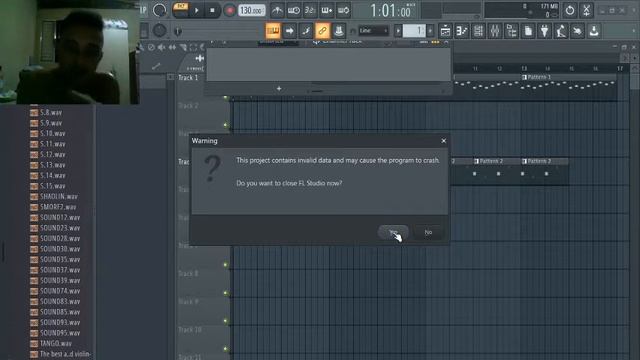Image resolution: width=640 pixels, height=360 pixels.
Task: Open the Channel rack view icon
Action: click(478, 31)
